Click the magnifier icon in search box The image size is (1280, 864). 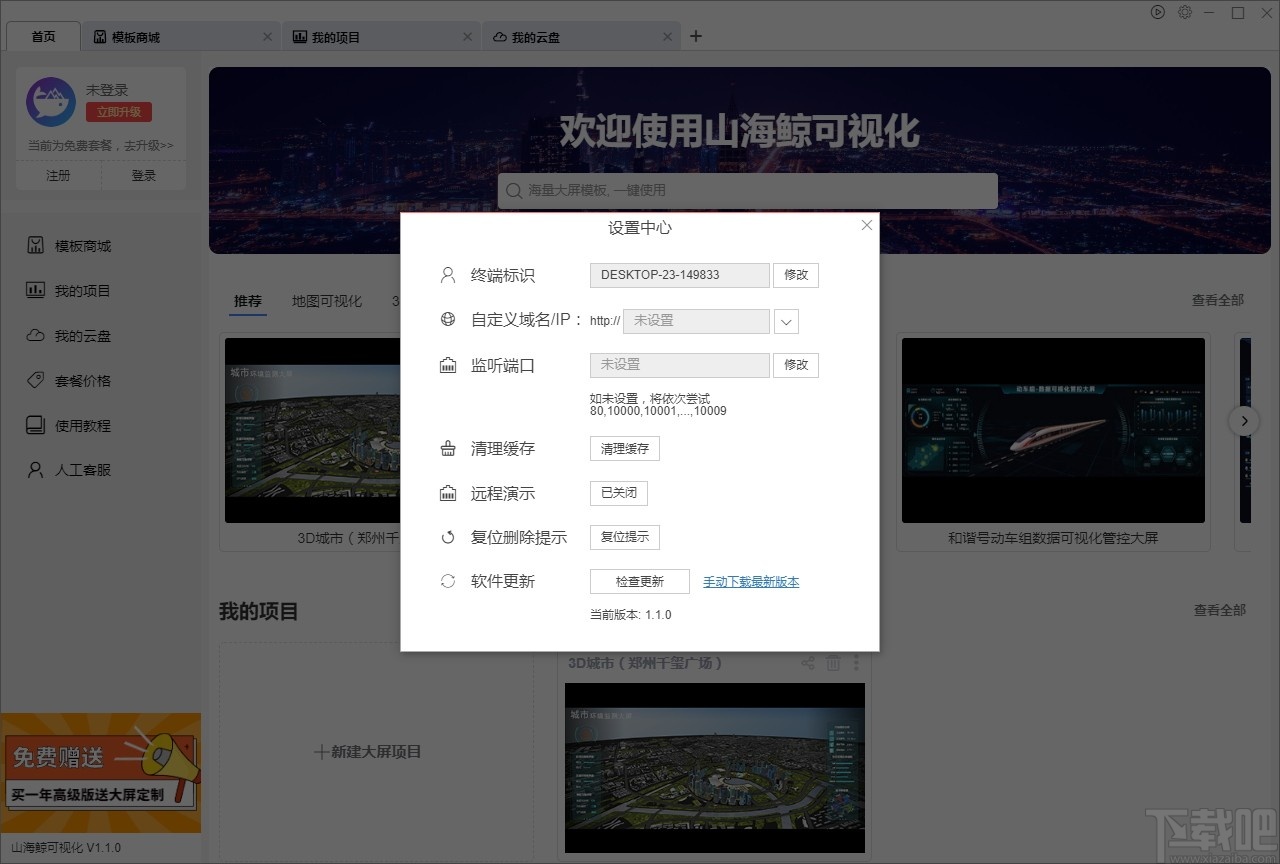tap(514, 190)
